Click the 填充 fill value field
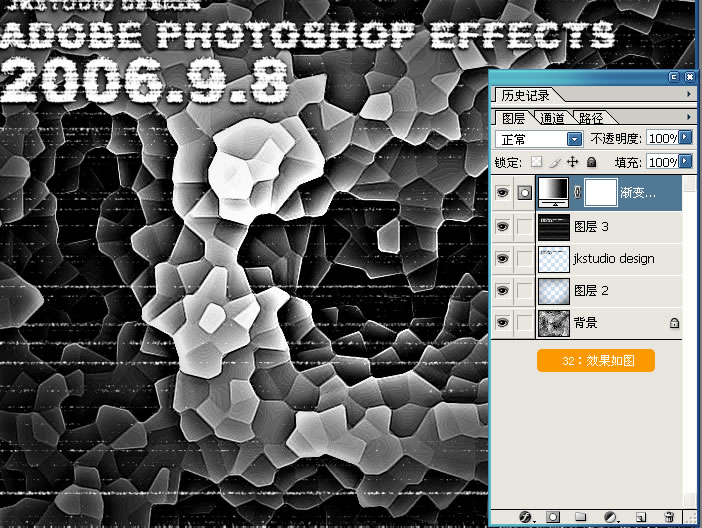Image resolution: width=702 pixels, height=528 pixels. [x=663, y=162]
